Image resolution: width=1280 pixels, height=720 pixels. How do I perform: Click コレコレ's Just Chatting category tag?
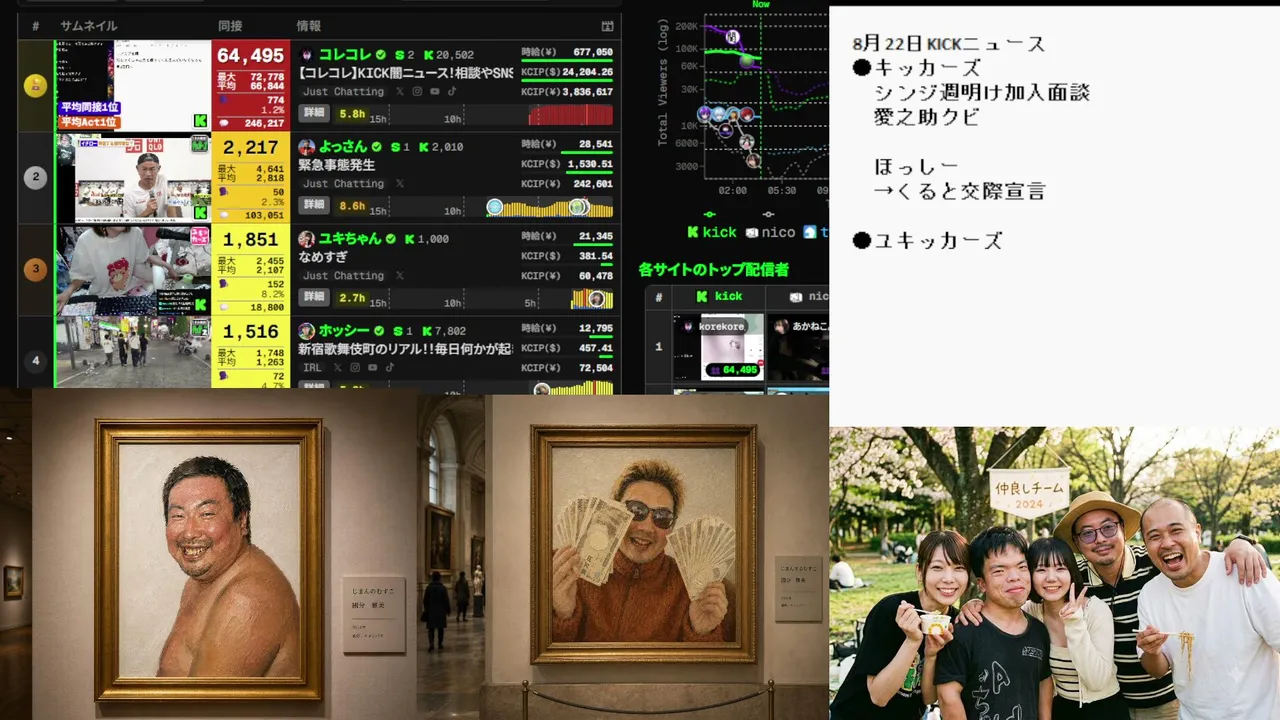343,92
